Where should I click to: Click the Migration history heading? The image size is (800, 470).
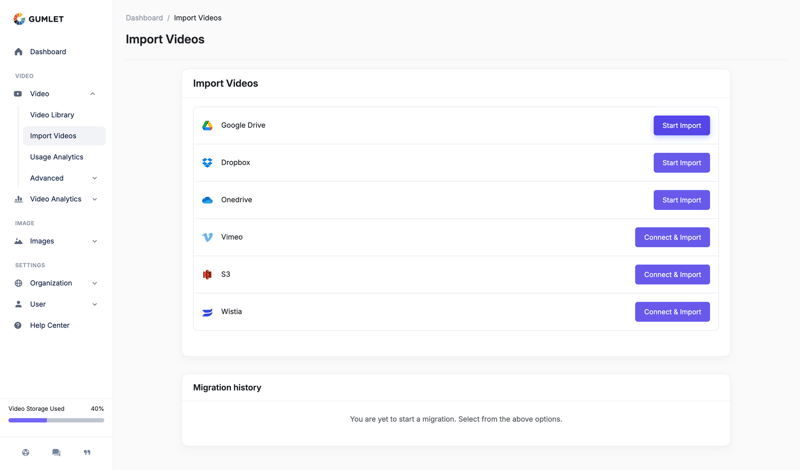(x=227, y=387)
